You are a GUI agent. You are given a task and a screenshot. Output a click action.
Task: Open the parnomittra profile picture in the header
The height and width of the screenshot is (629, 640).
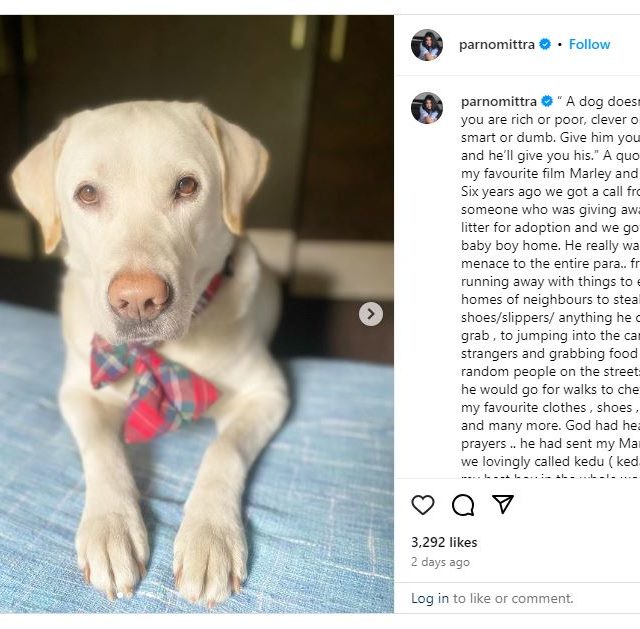click(x=427, y=45)
